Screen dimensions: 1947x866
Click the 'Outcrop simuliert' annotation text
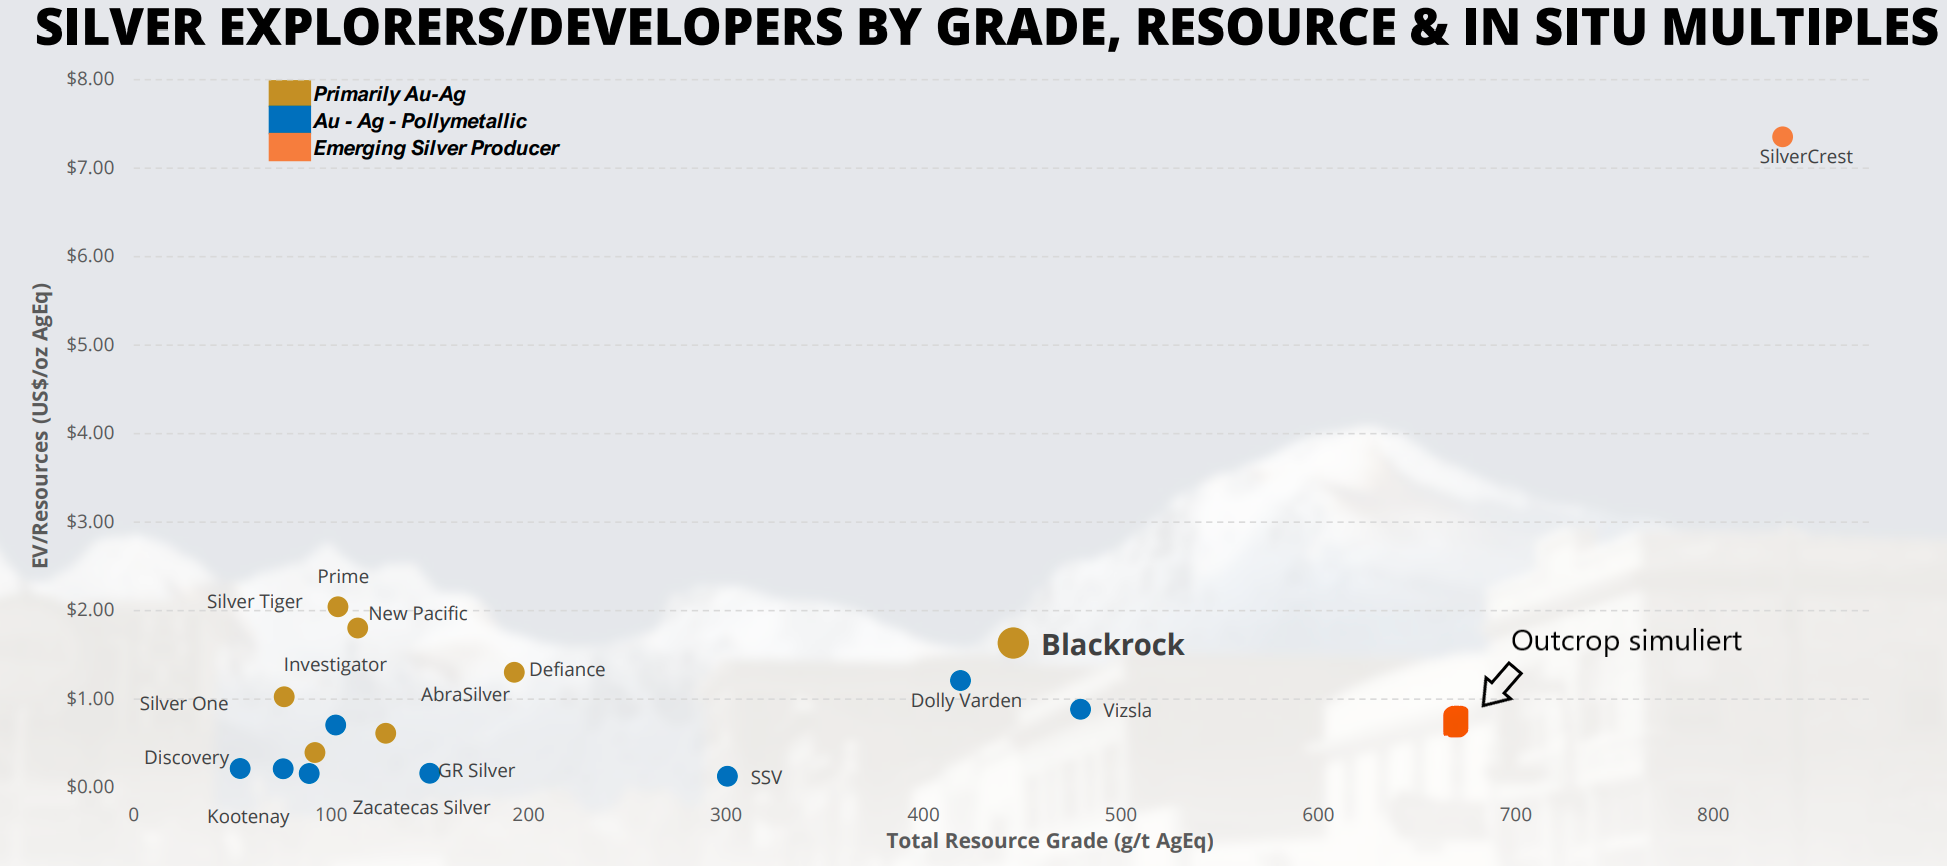(1626, 641)
